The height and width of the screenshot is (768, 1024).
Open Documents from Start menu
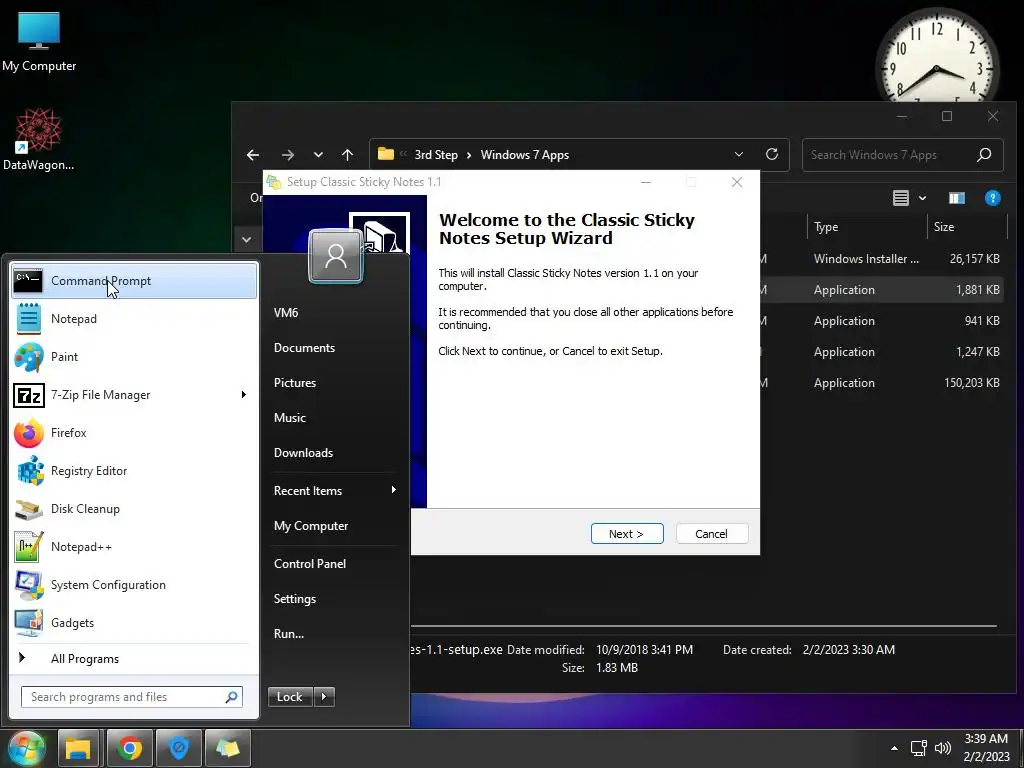304,348
